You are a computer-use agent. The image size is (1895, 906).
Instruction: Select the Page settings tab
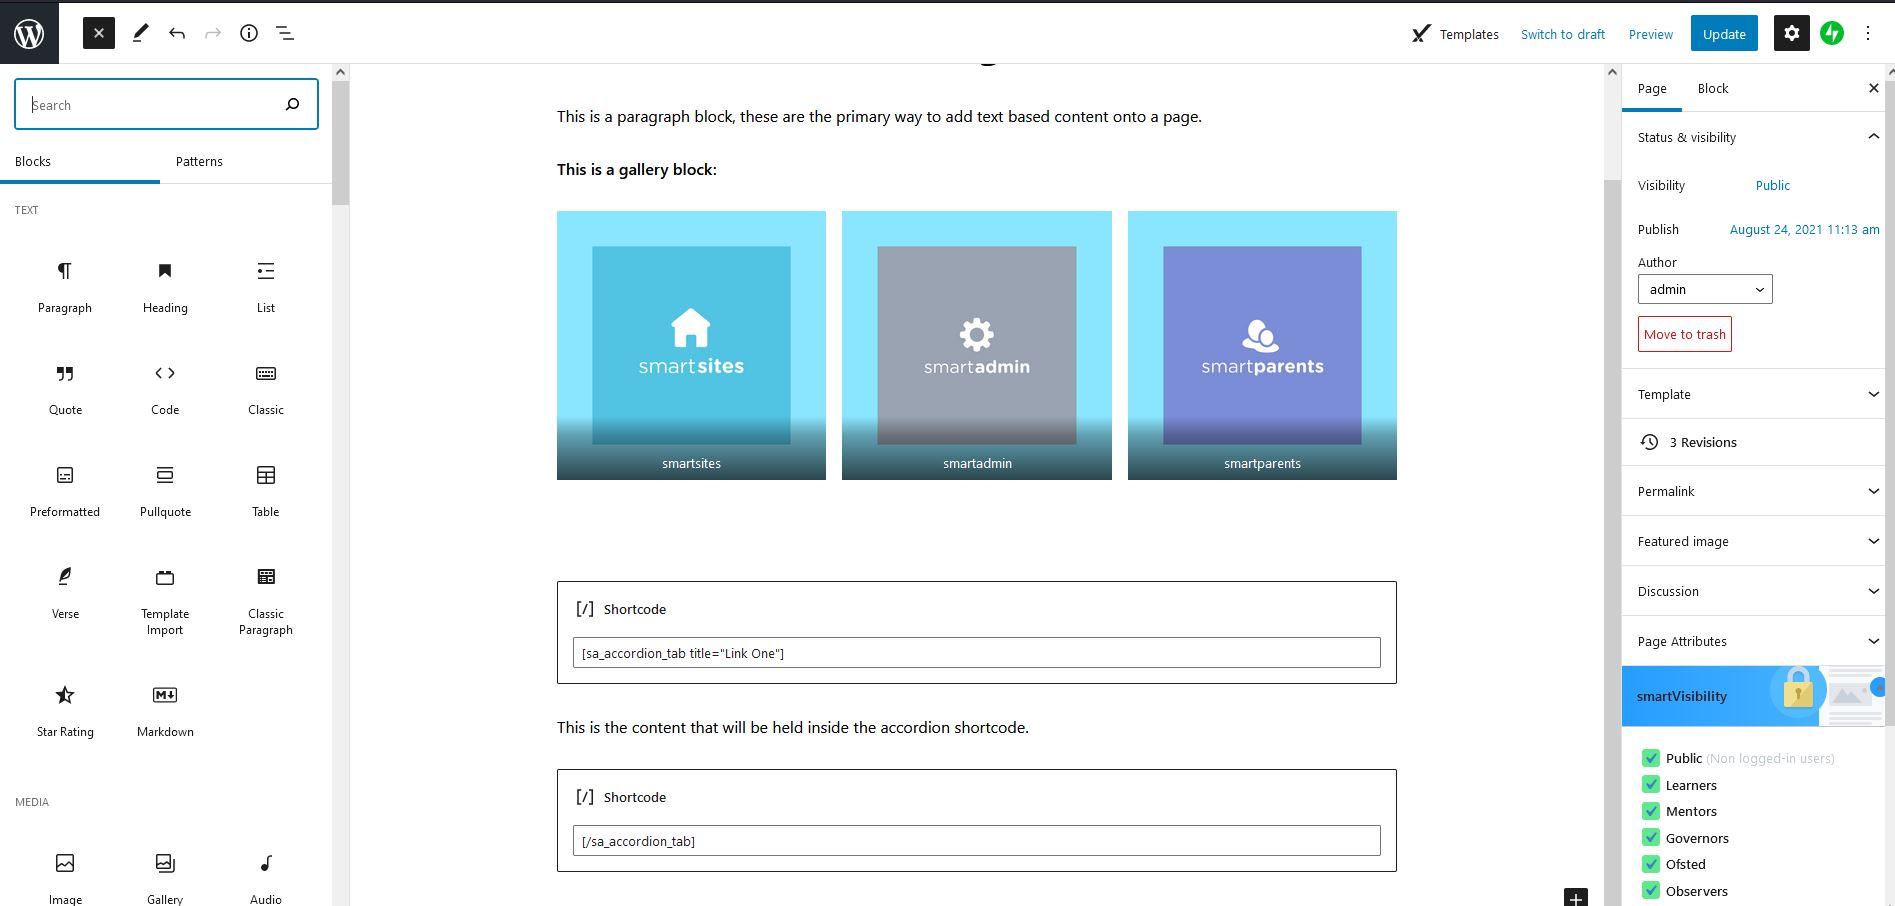1652,88
